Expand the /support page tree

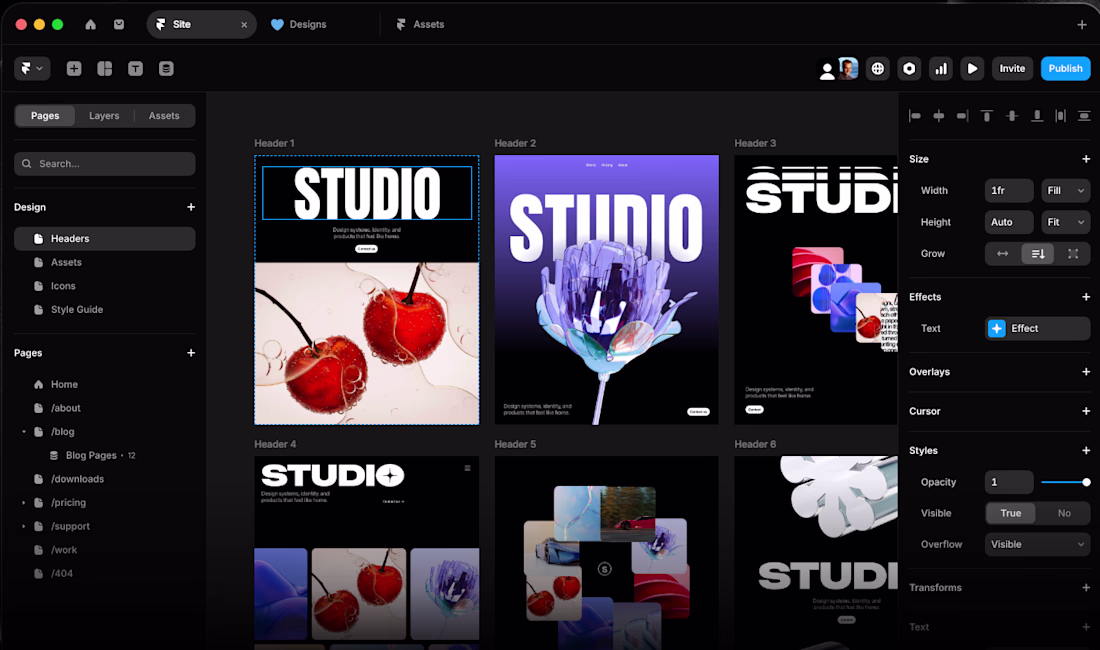pos(24,527)
